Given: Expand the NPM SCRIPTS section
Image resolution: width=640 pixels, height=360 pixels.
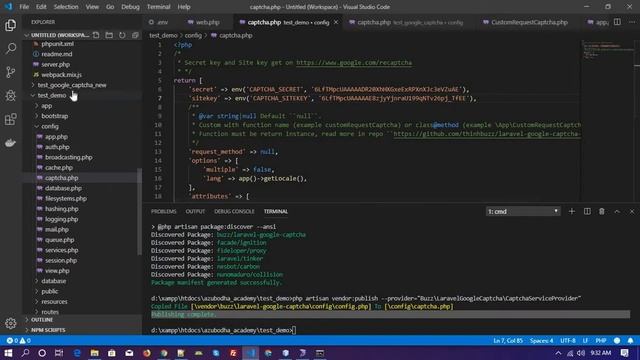Looking at the screenshot, I should 48,330.
